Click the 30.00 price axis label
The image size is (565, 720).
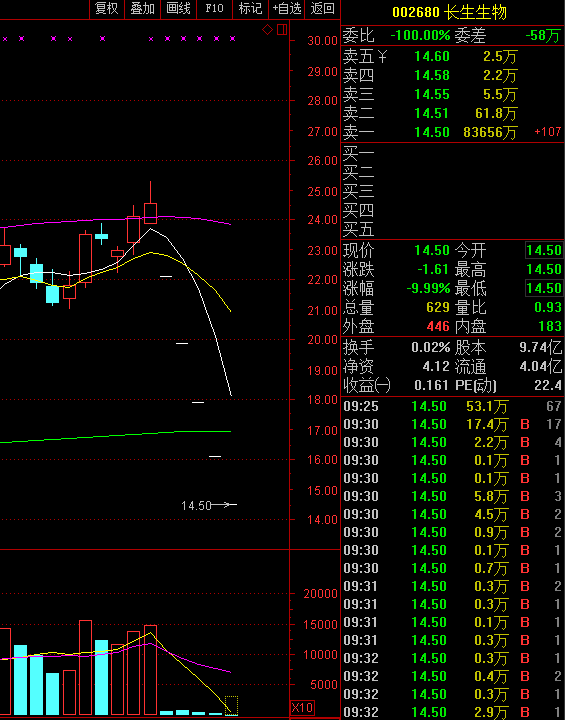point(322,41)
